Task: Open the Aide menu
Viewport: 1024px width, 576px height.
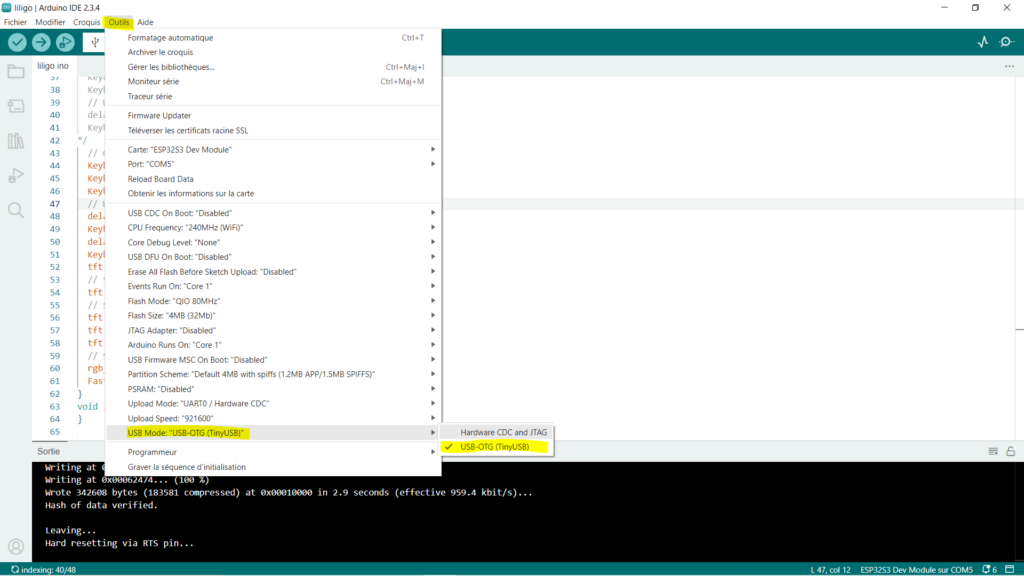Action: pos(145,22)
